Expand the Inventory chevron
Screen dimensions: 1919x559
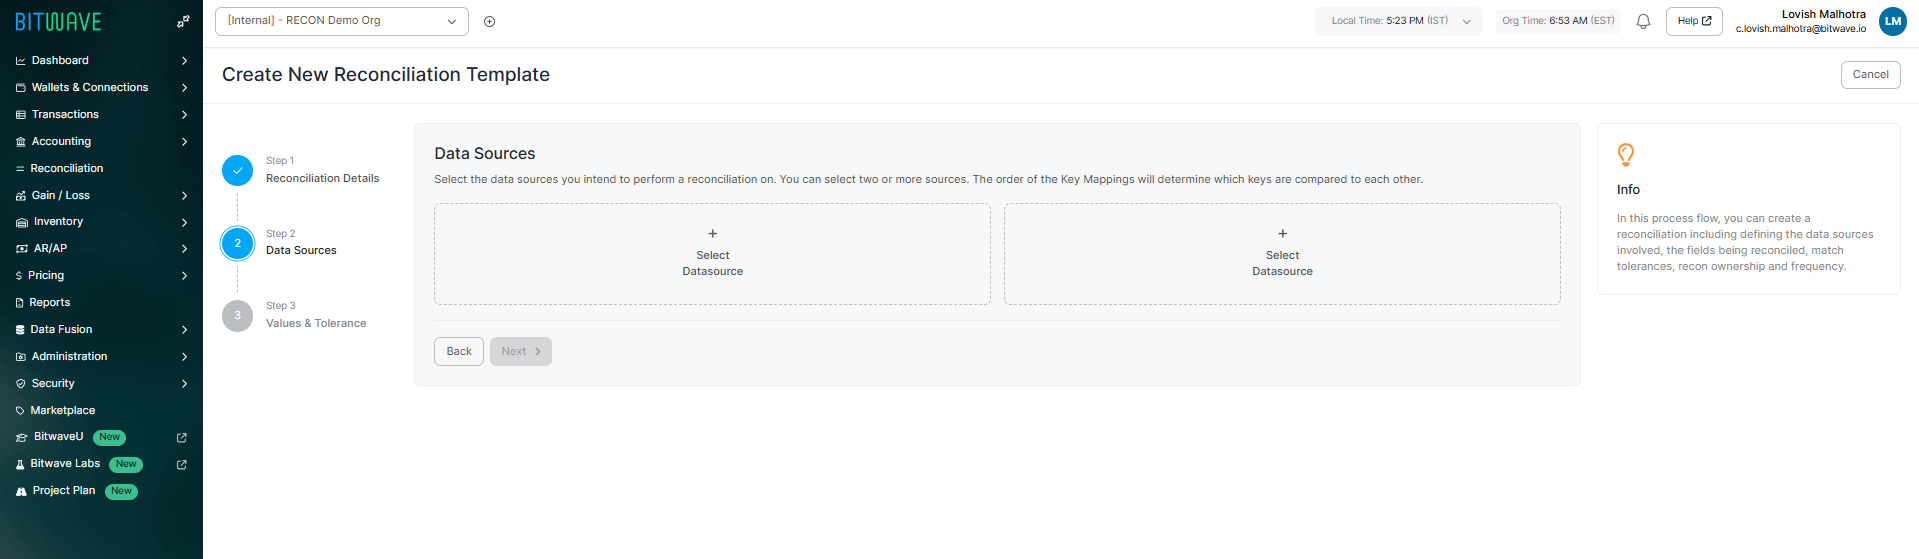pyautogui.click(x=185, y=222)
